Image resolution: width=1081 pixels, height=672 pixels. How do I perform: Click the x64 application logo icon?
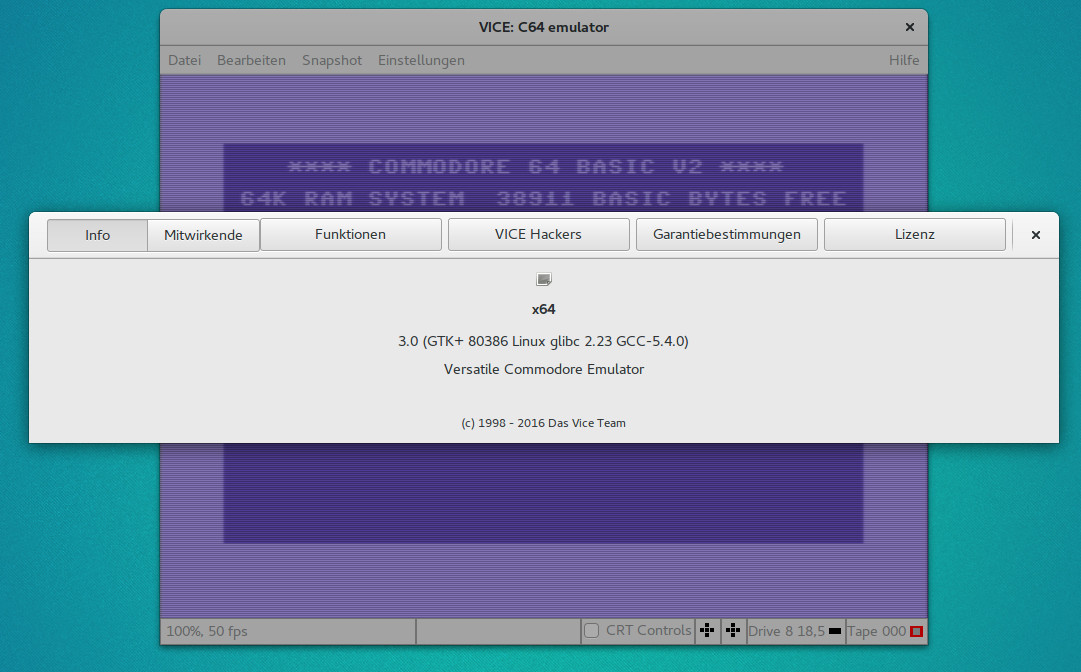coord(543,280)
